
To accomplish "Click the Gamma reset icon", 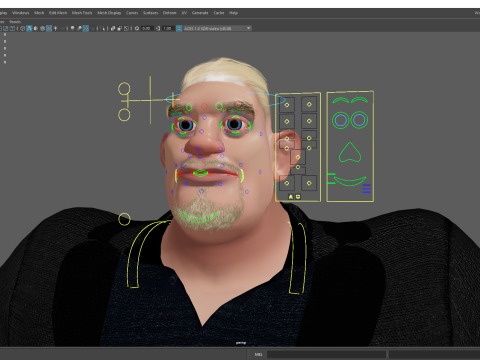I will [158, 28].
